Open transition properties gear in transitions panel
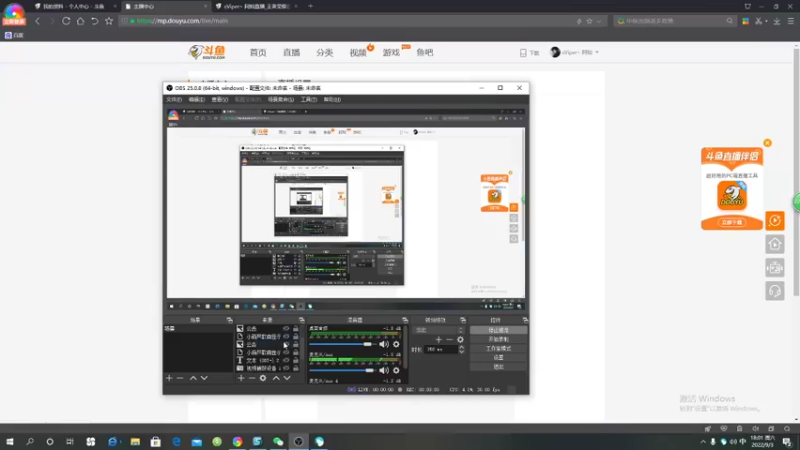This screenshot has height=450, width=800. 460,339
